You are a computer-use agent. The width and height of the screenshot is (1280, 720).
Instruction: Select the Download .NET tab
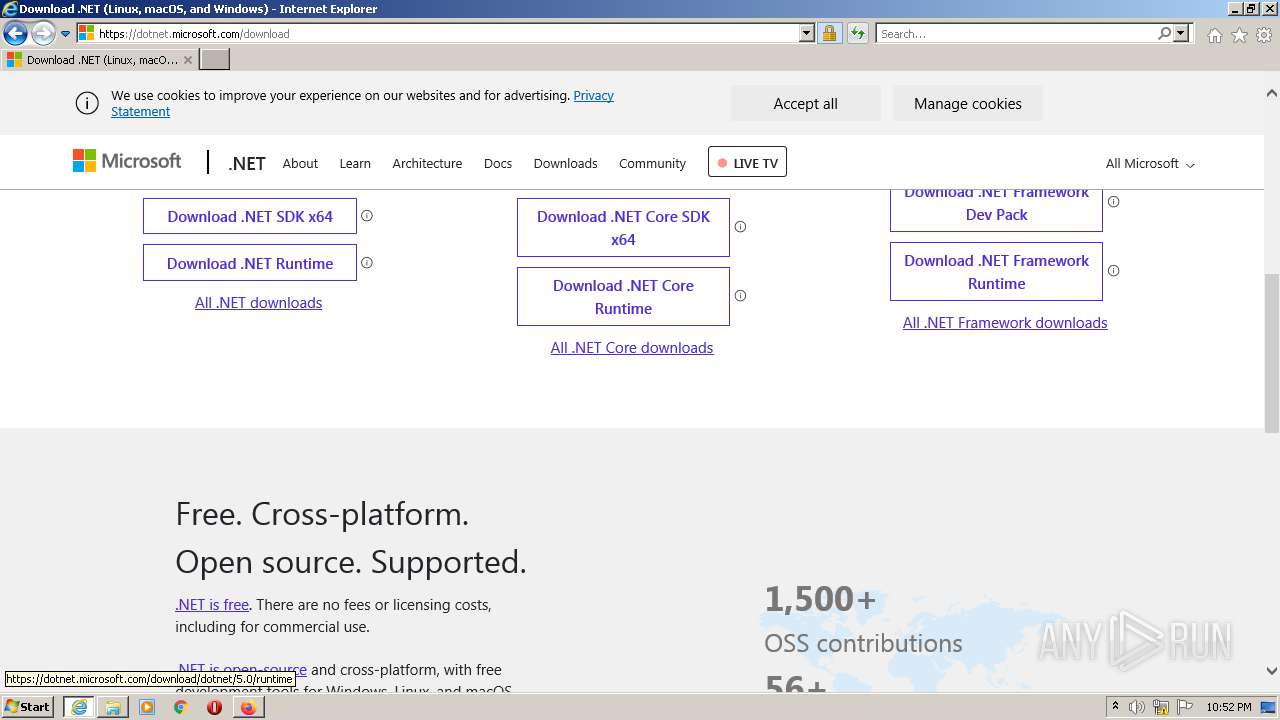(98, 60)
